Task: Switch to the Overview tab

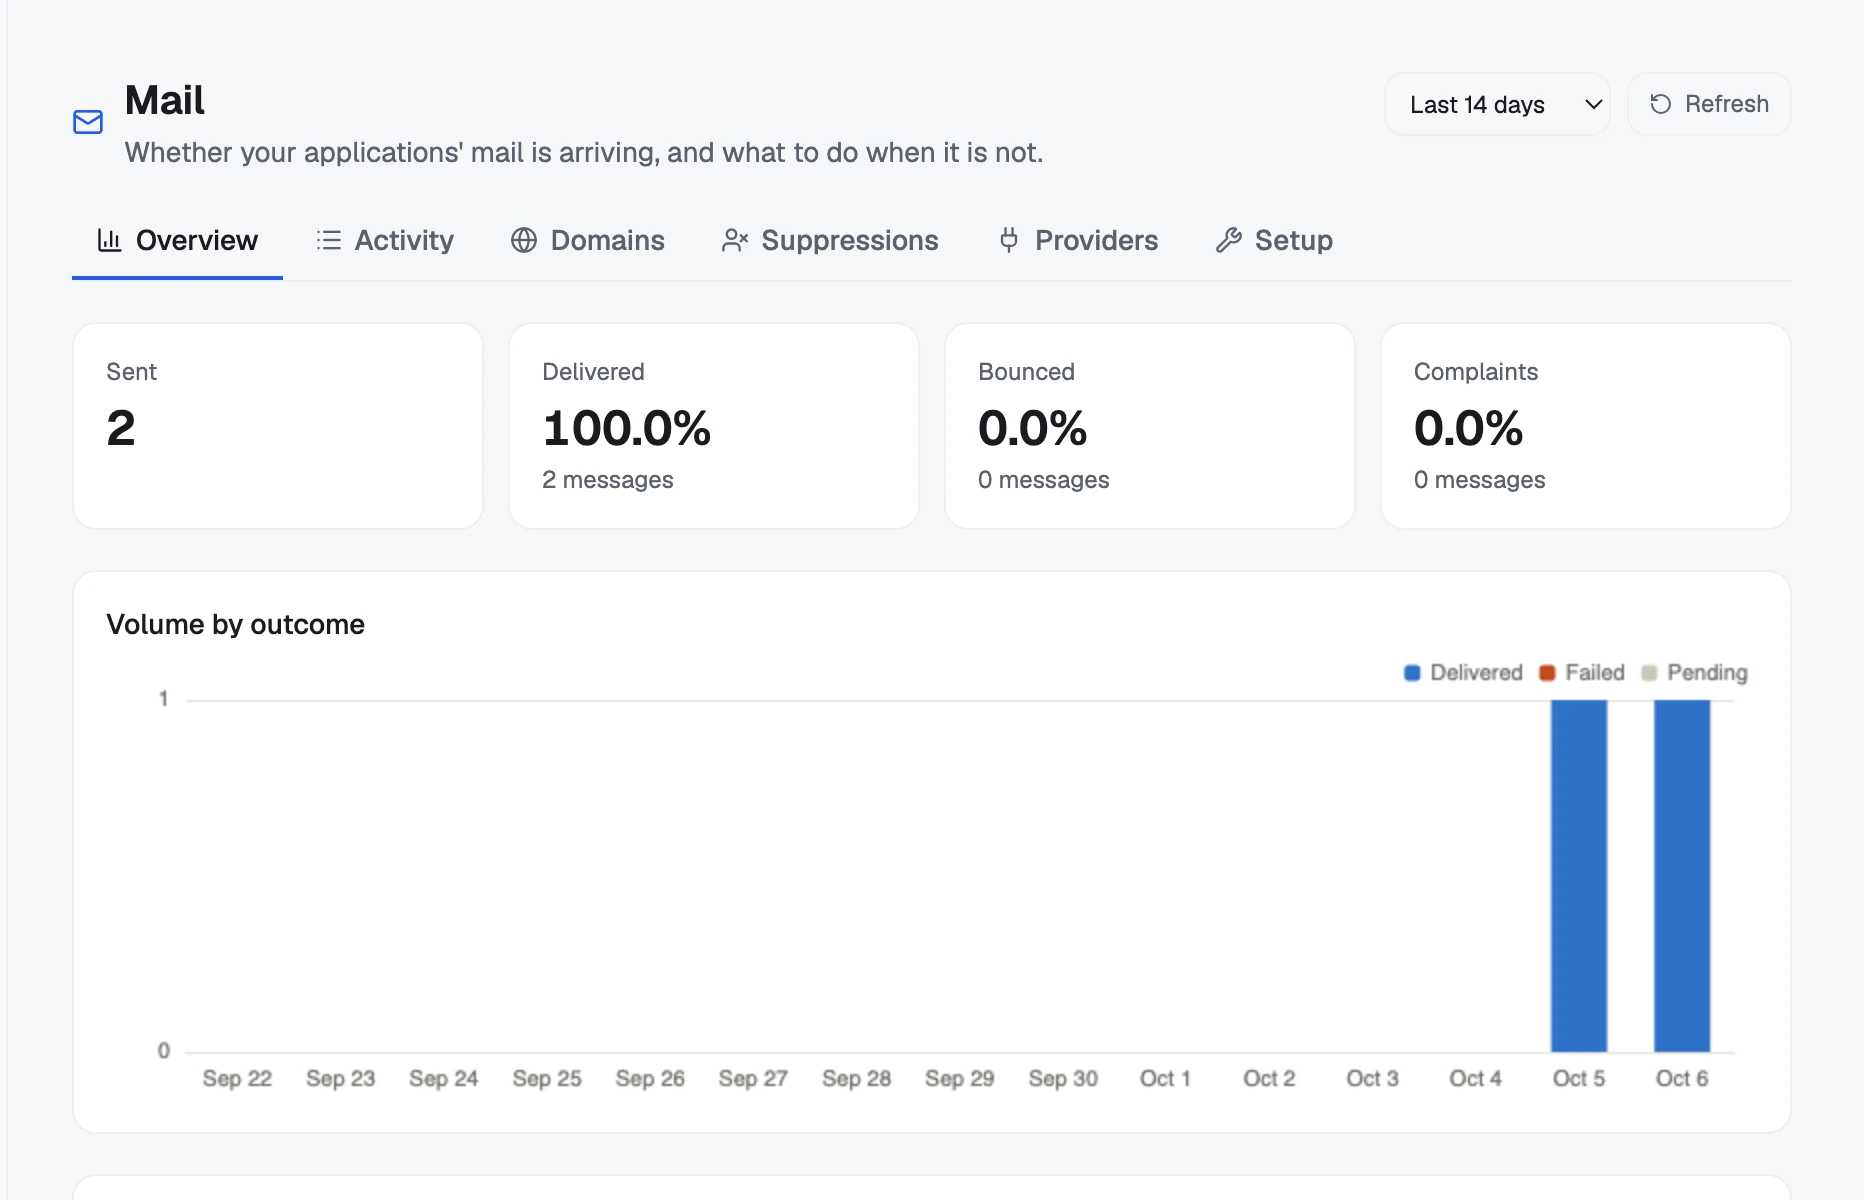Action: pyautogui.click(x=177, y=240)
